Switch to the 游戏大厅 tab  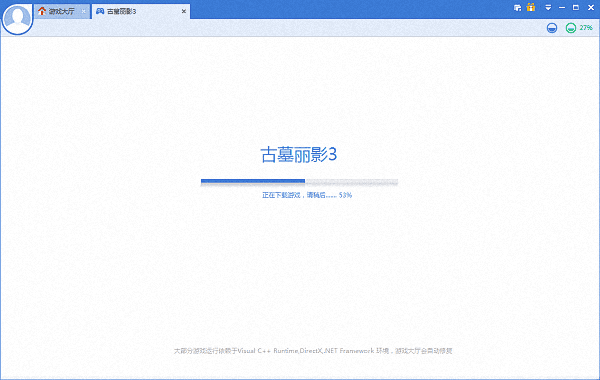(62, 11)
